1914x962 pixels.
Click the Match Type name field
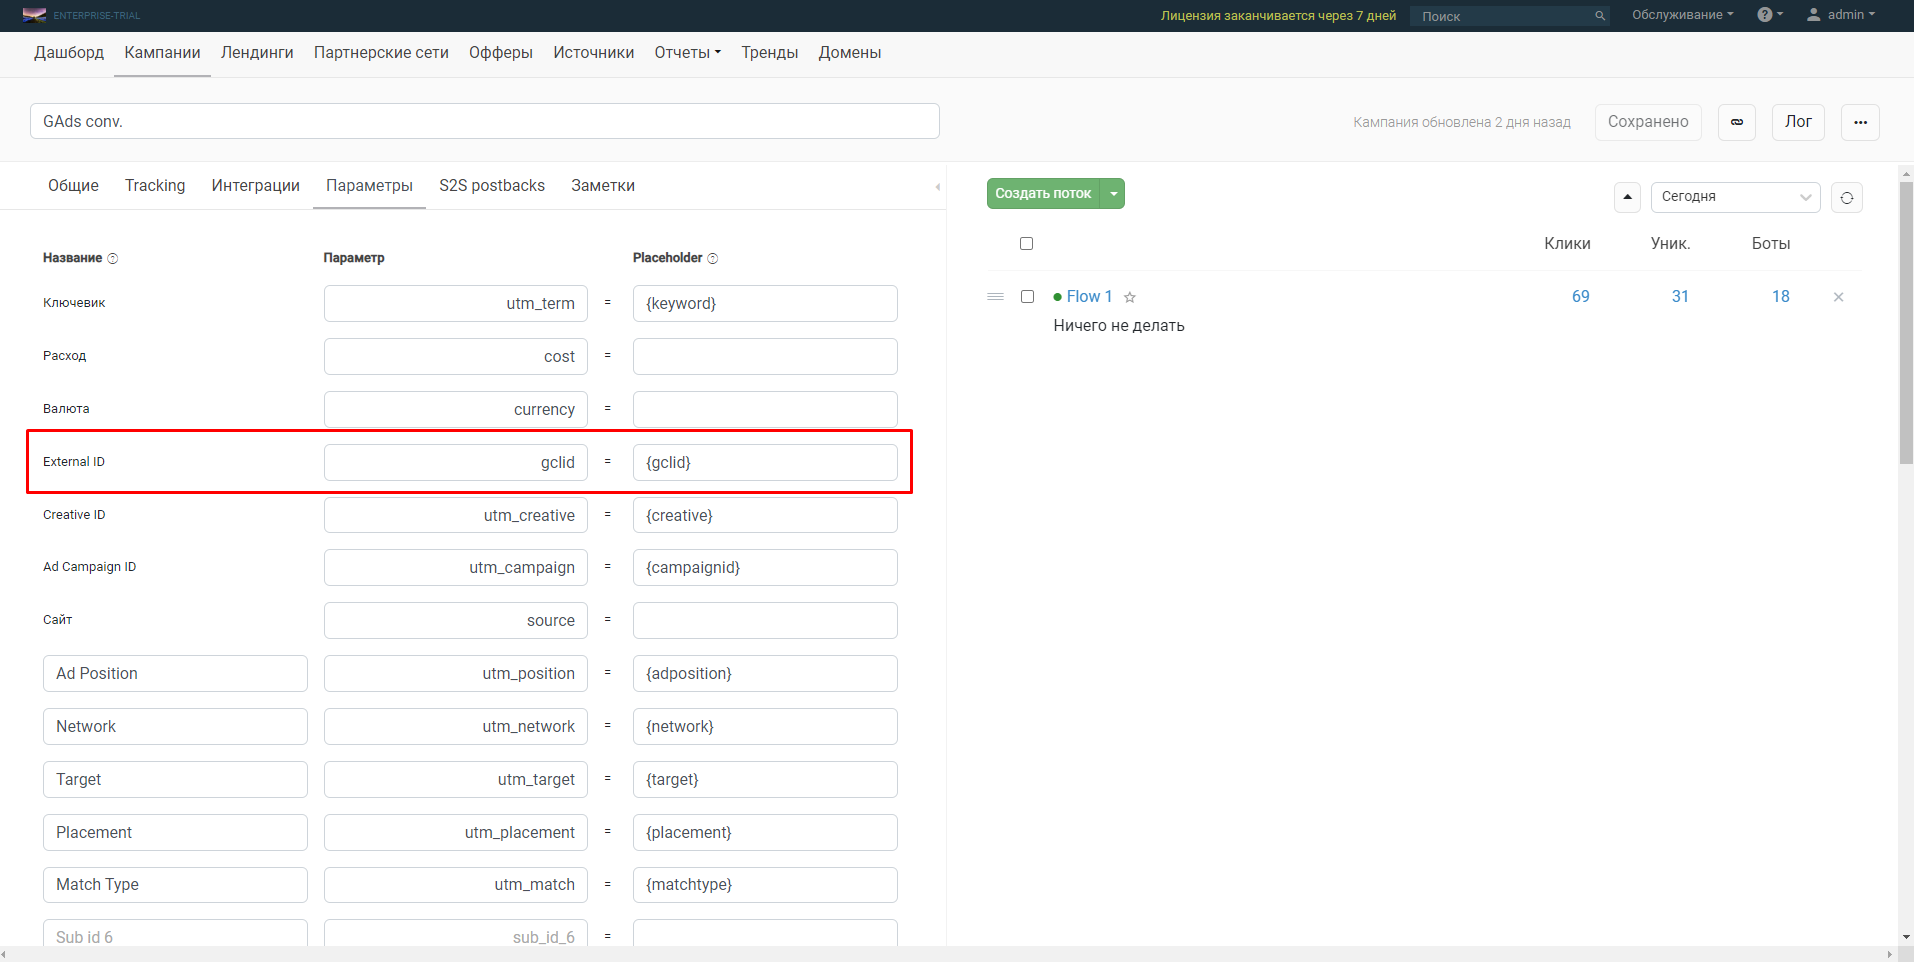click(x=175, y=885)
